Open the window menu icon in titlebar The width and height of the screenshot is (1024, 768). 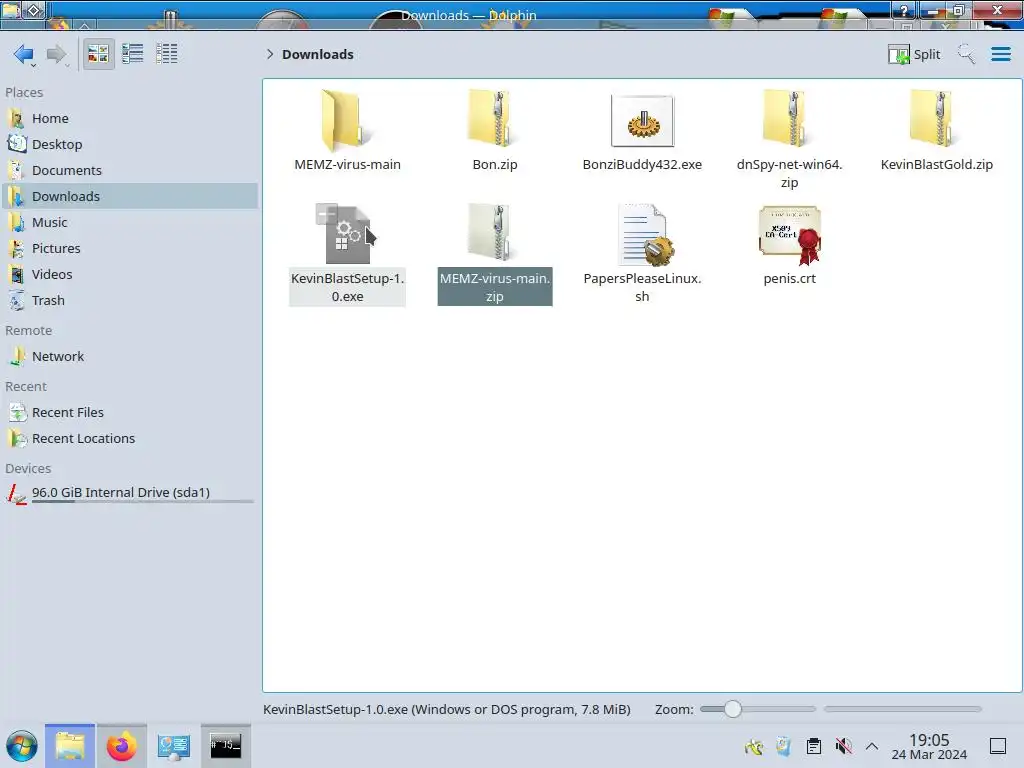pos(12,10)
